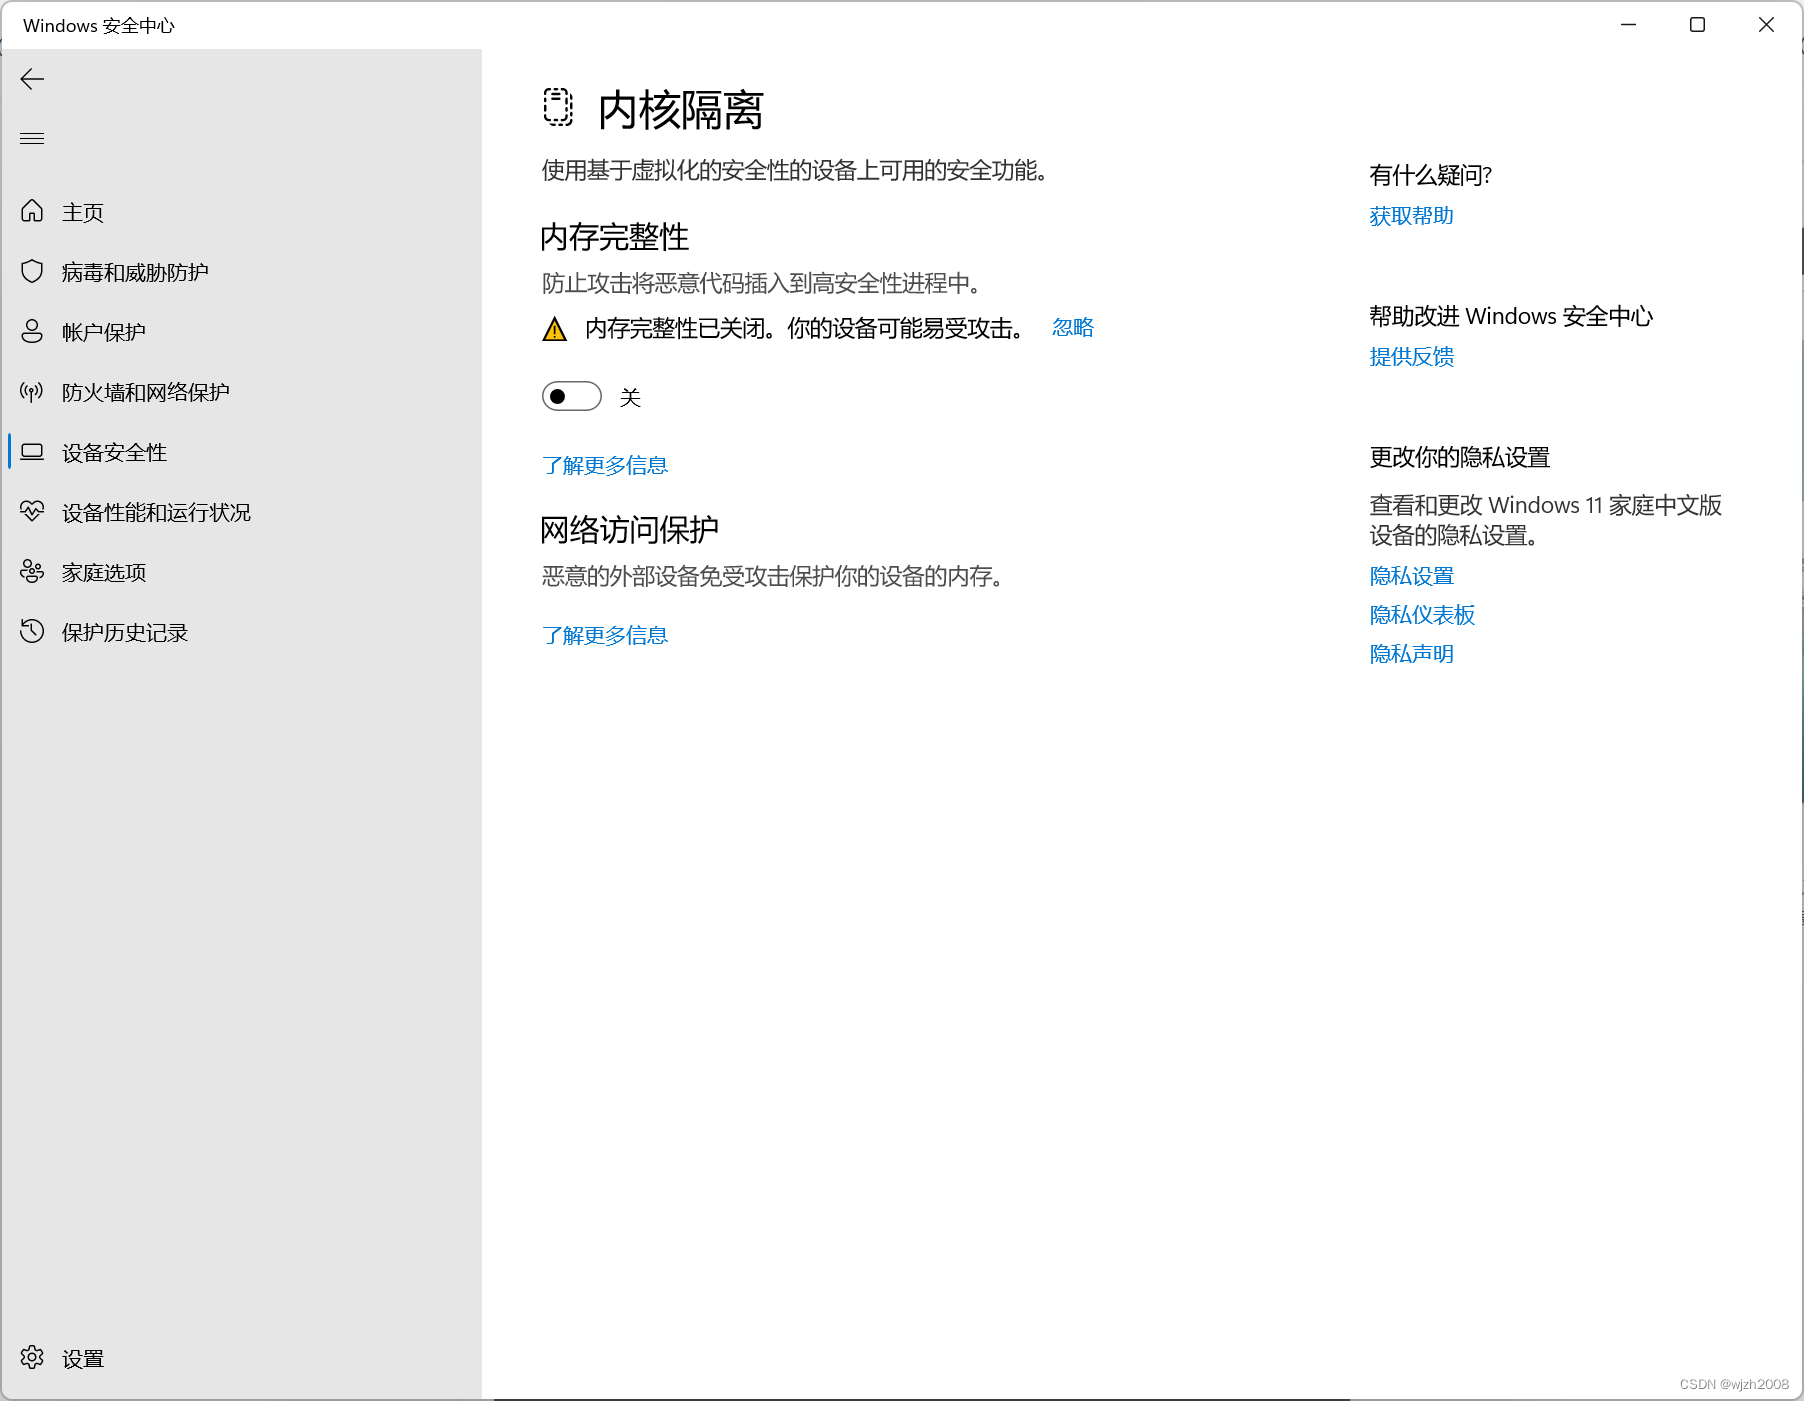The height and width of the screenshot is (1401, 1804).
Task: Select 设备安全性 device icon in sidebar
Action: [x=31, y=451]
